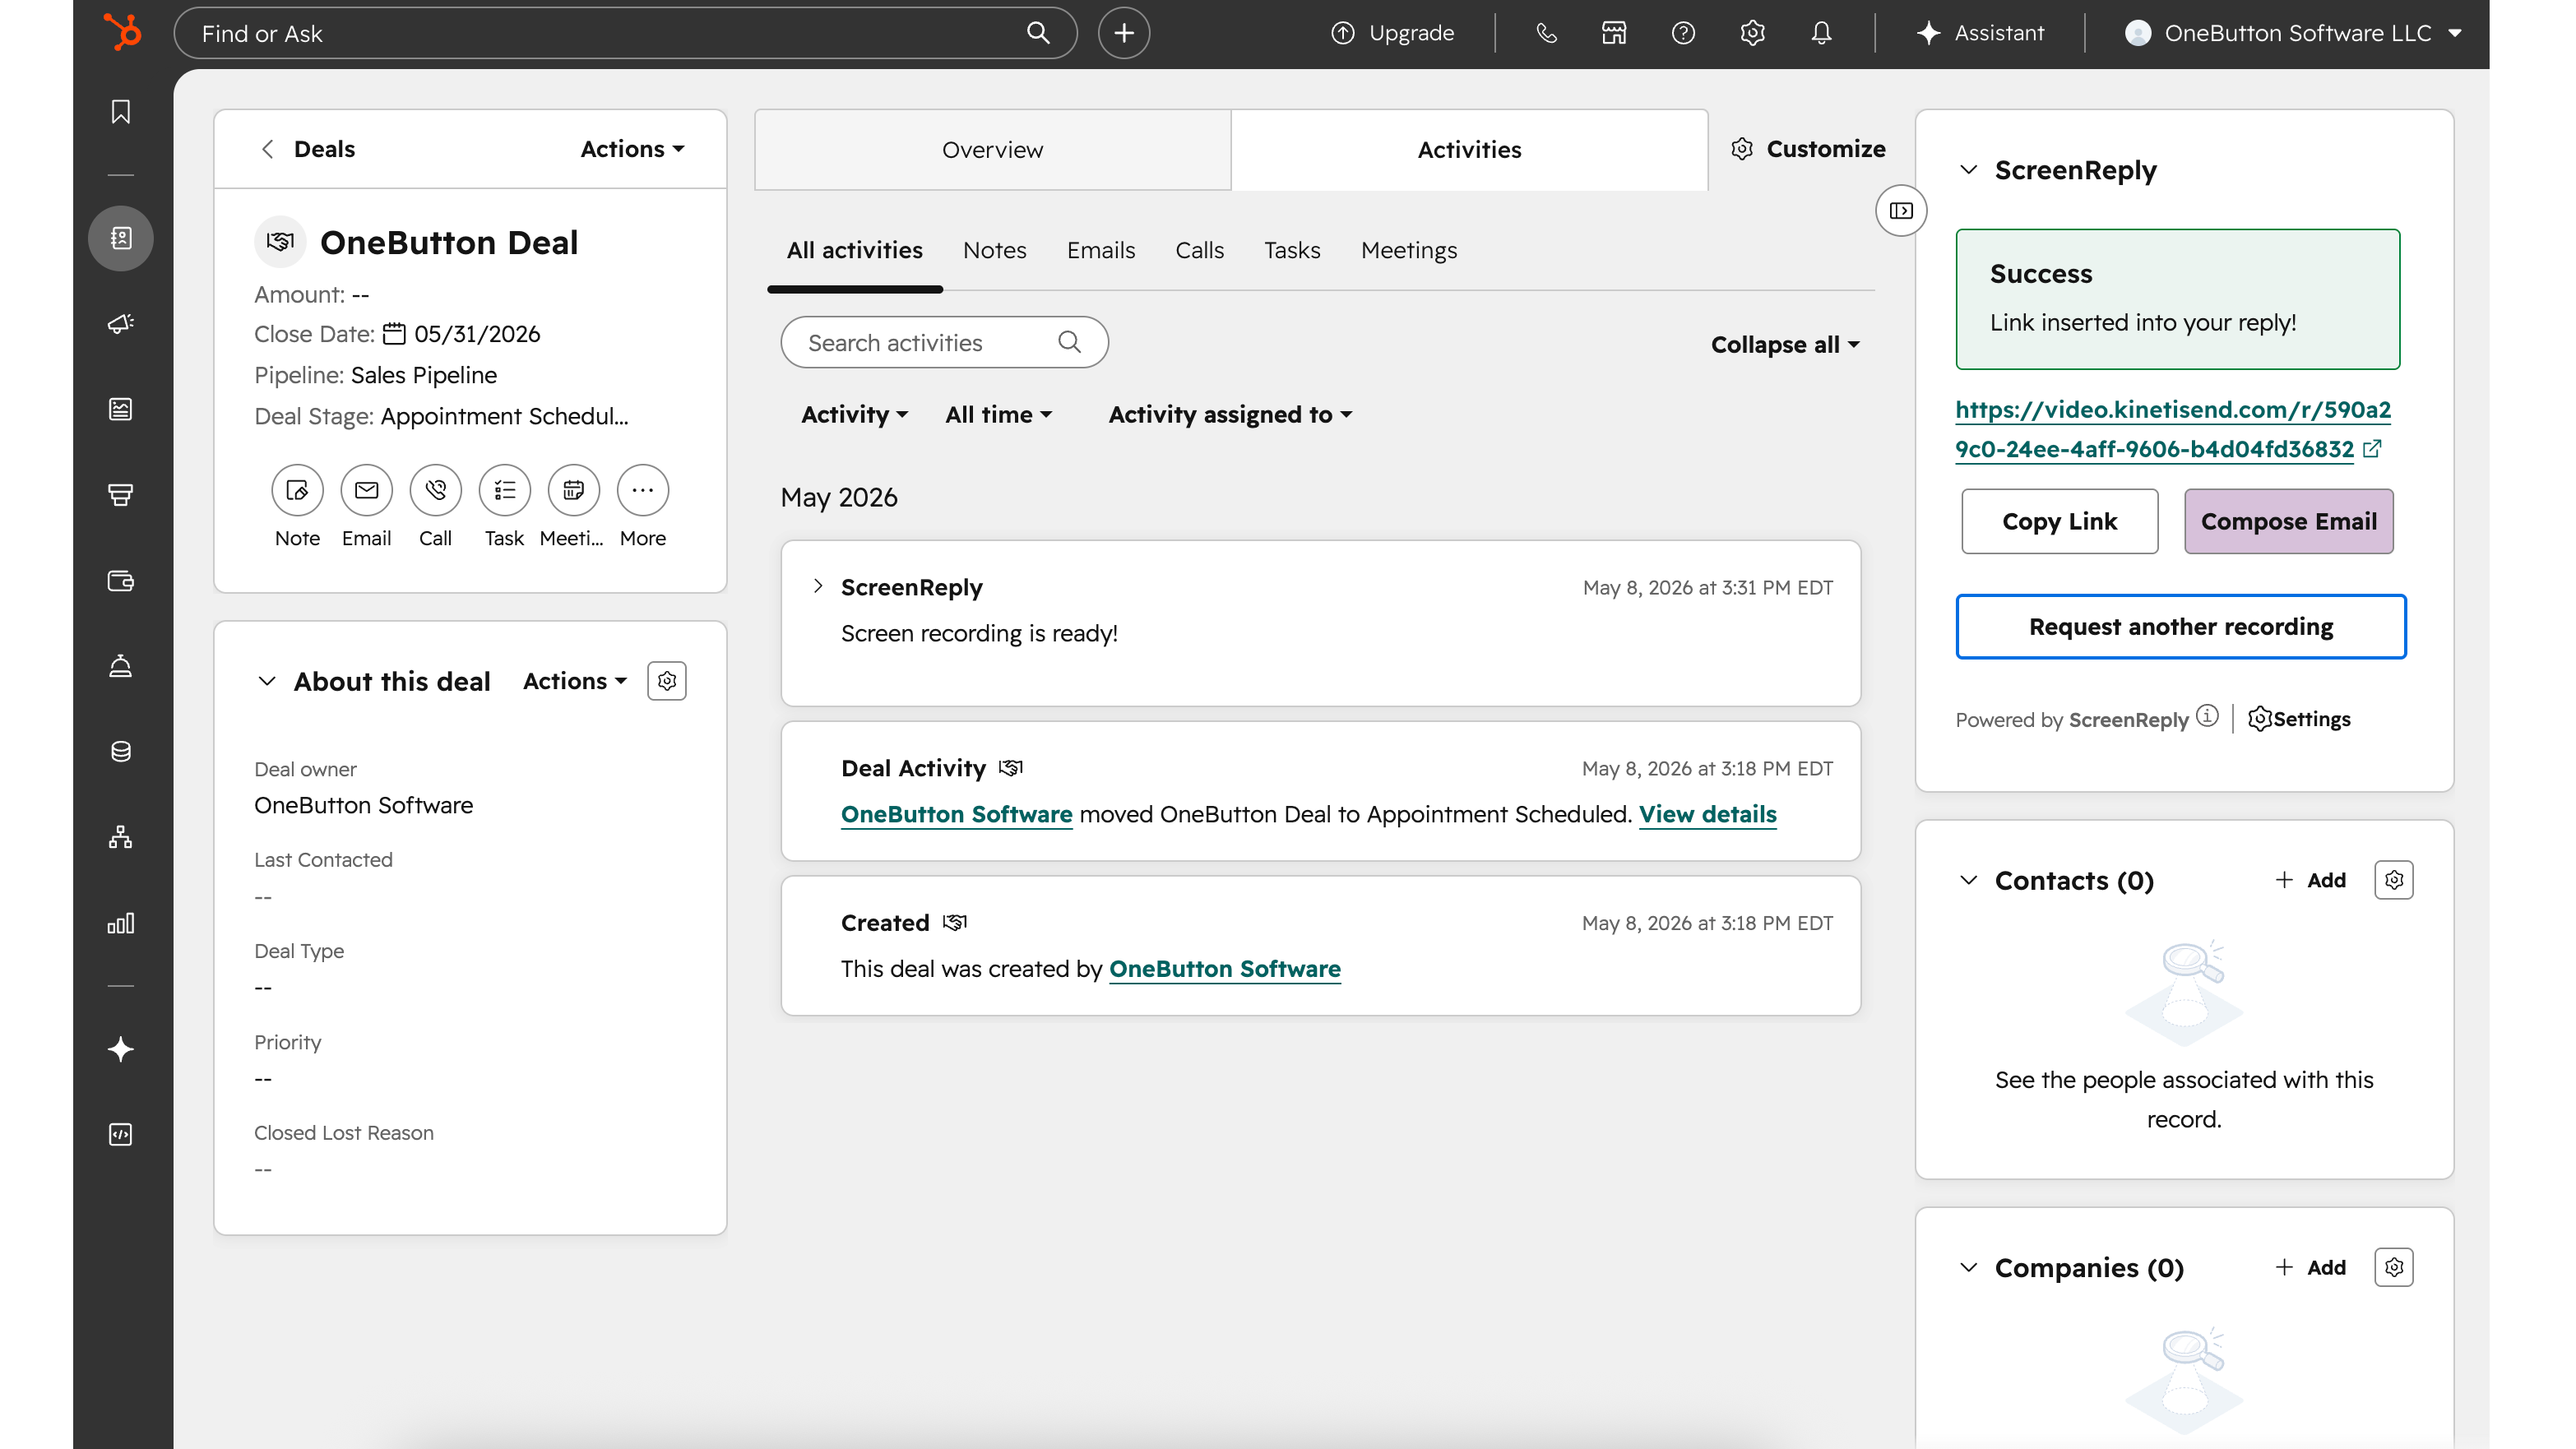Image resolution: width=2576 pixels, height=1449 pixels.
Task: Toggle the right sidebar collapse button
Action: click(1901, 210)
